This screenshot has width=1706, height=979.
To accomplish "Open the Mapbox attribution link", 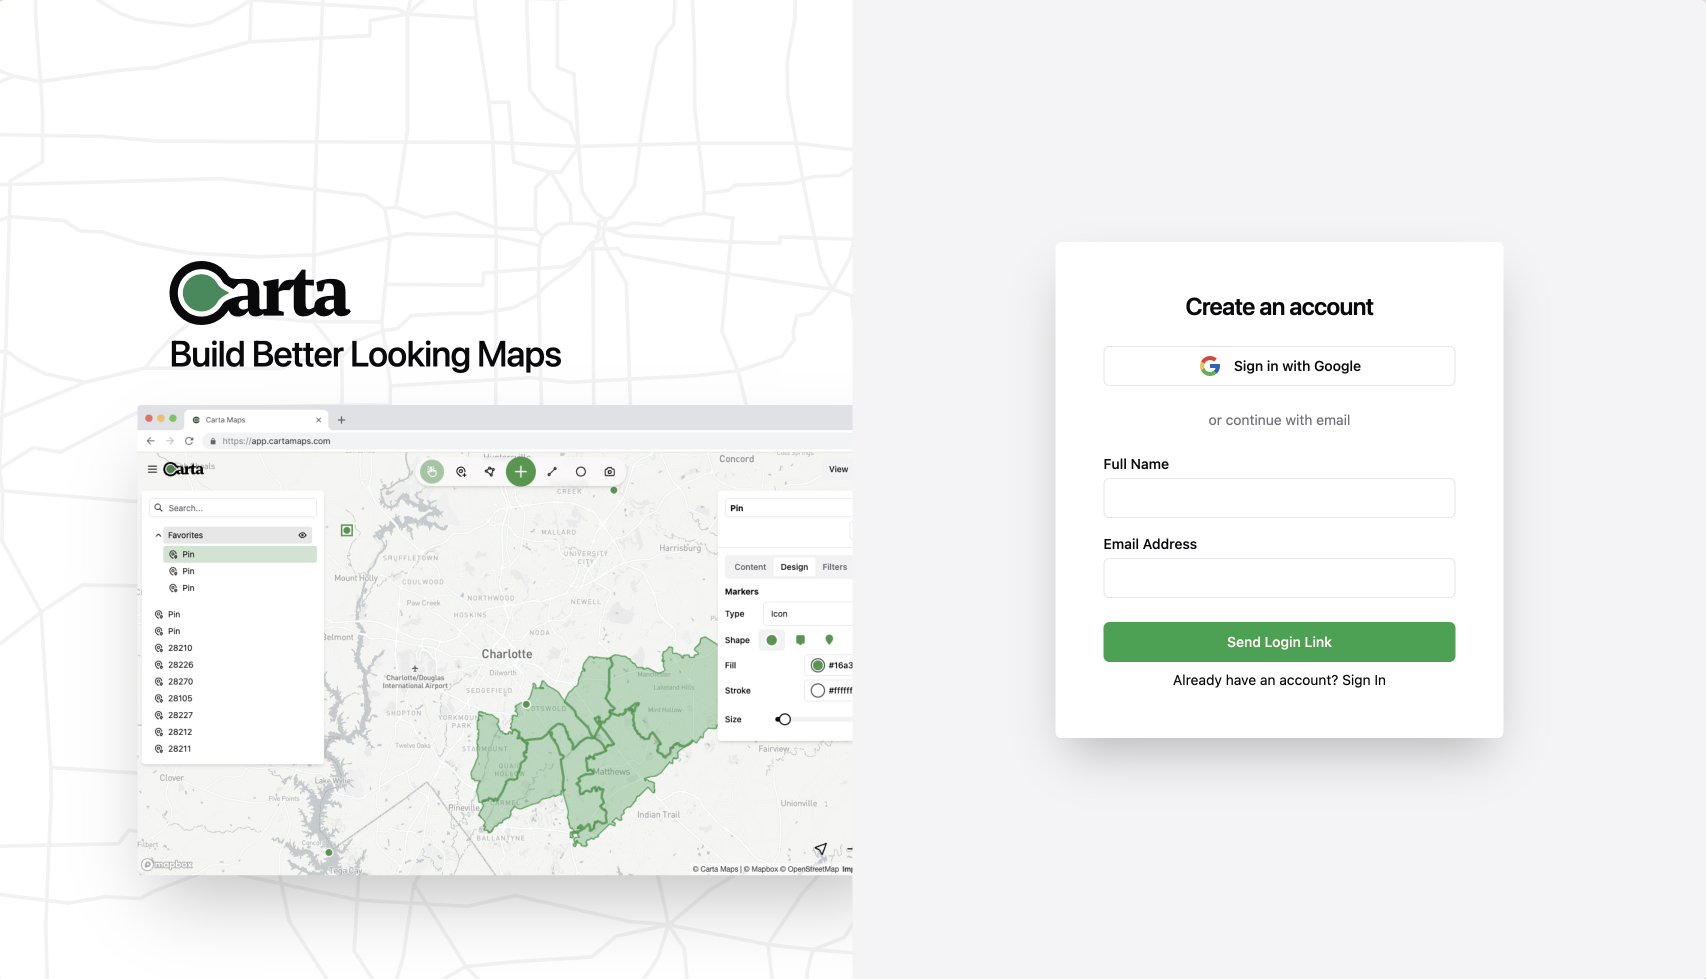I will [761, 869].
